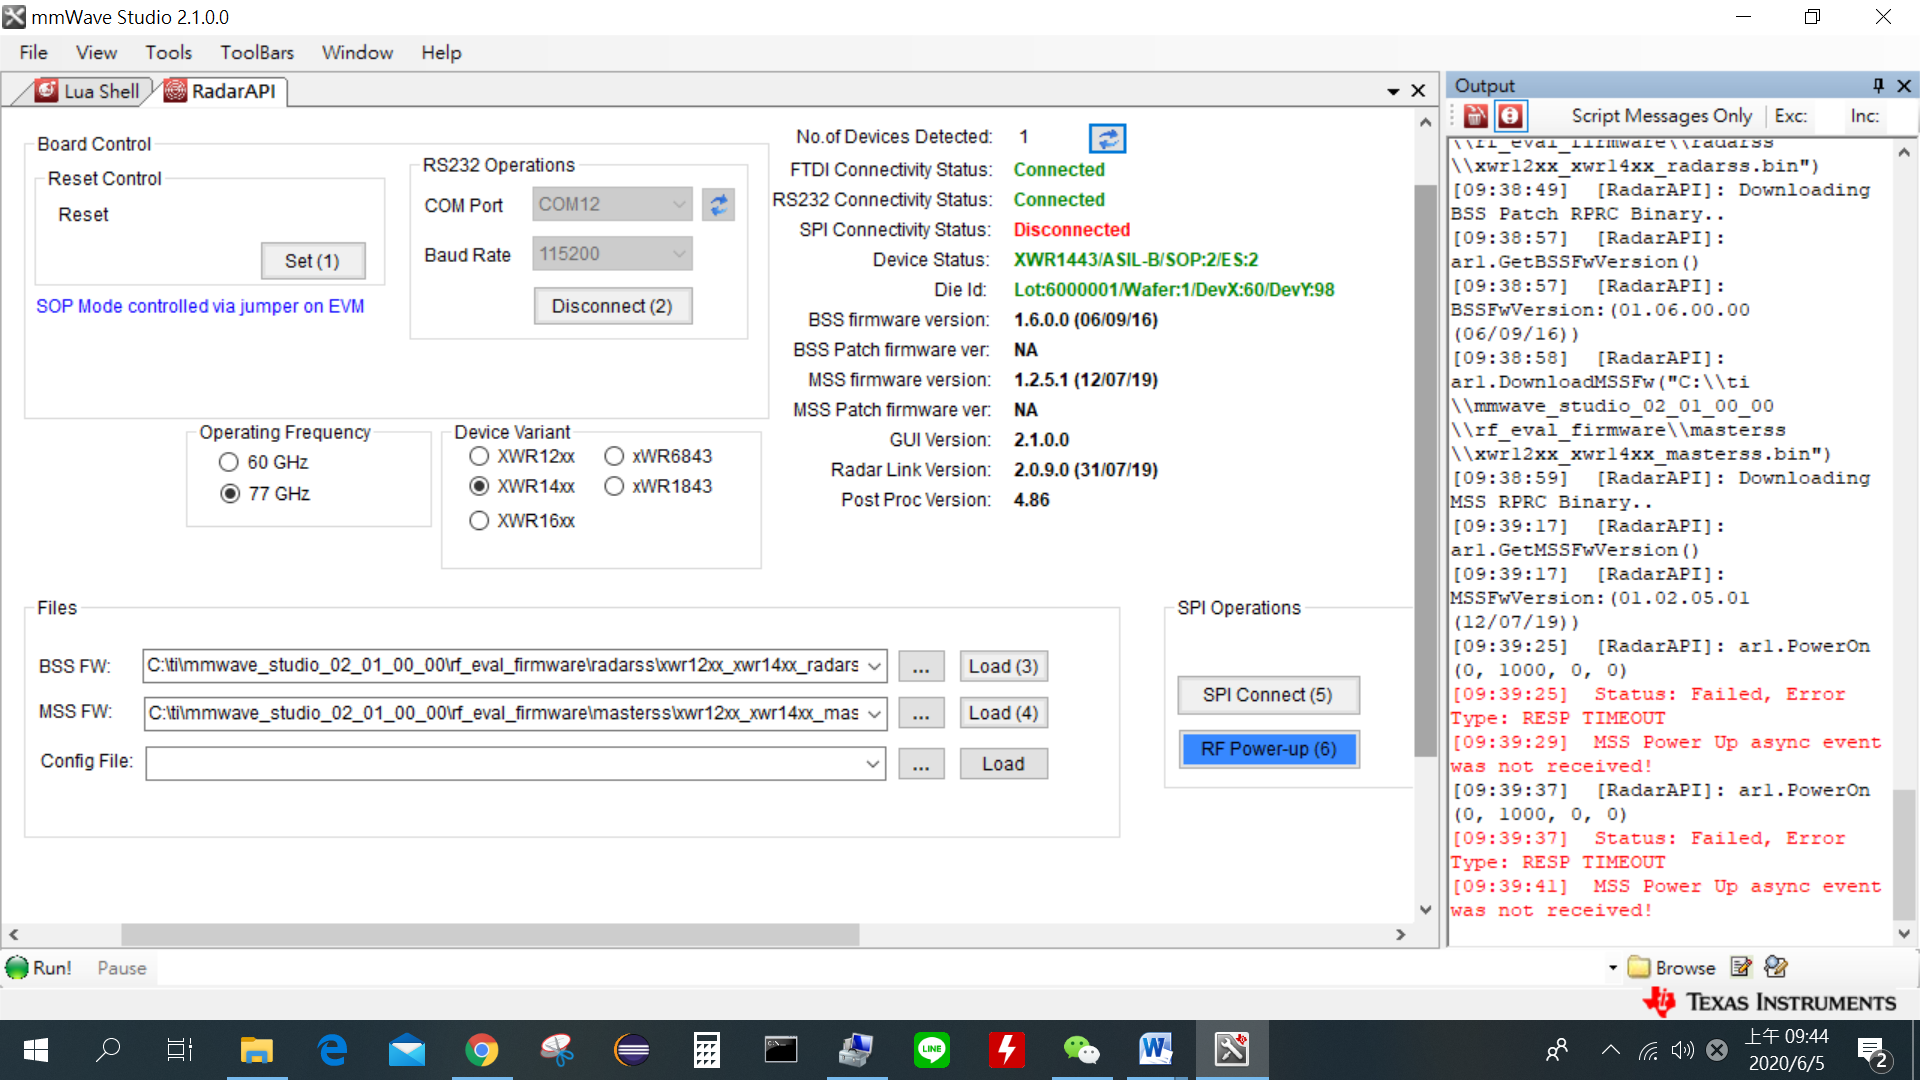This screenshot has width=1920, height=1080.
Task: Click the COM port refresh icon
Action: (718, 205)
